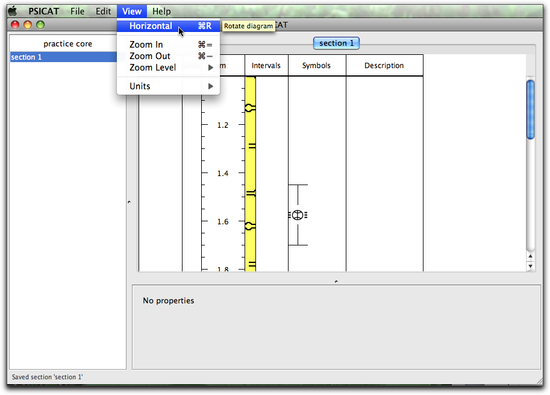Select the circled-cross symbol in Symbols column

pos(298,215)
